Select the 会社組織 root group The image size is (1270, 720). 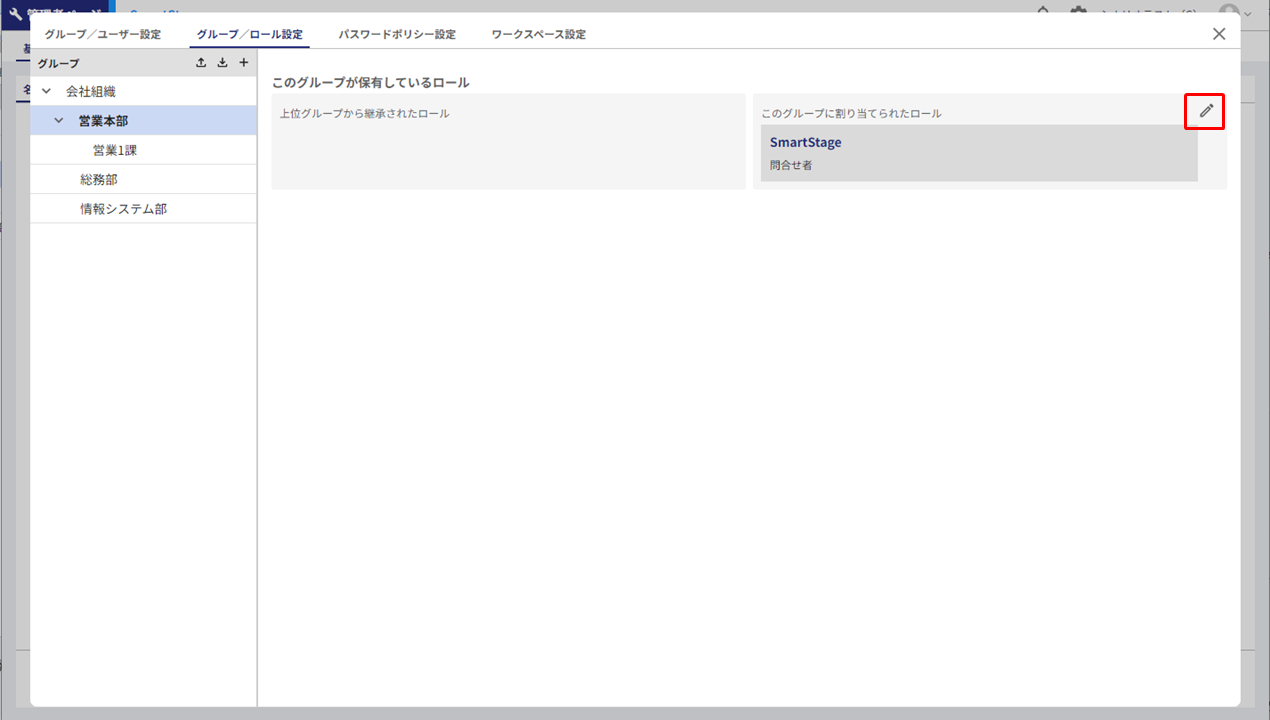[91, 92]
